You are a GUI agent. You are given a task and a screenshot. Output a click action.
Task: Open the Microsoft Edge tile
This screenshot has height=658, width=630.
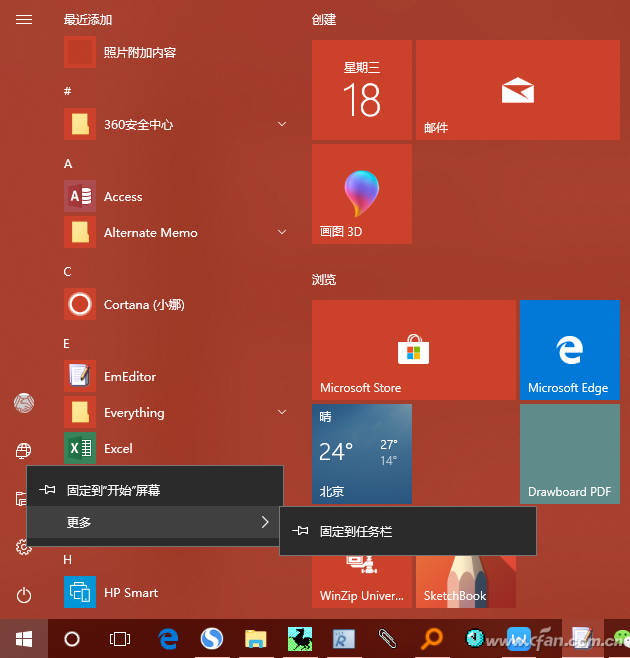point(570,350)
